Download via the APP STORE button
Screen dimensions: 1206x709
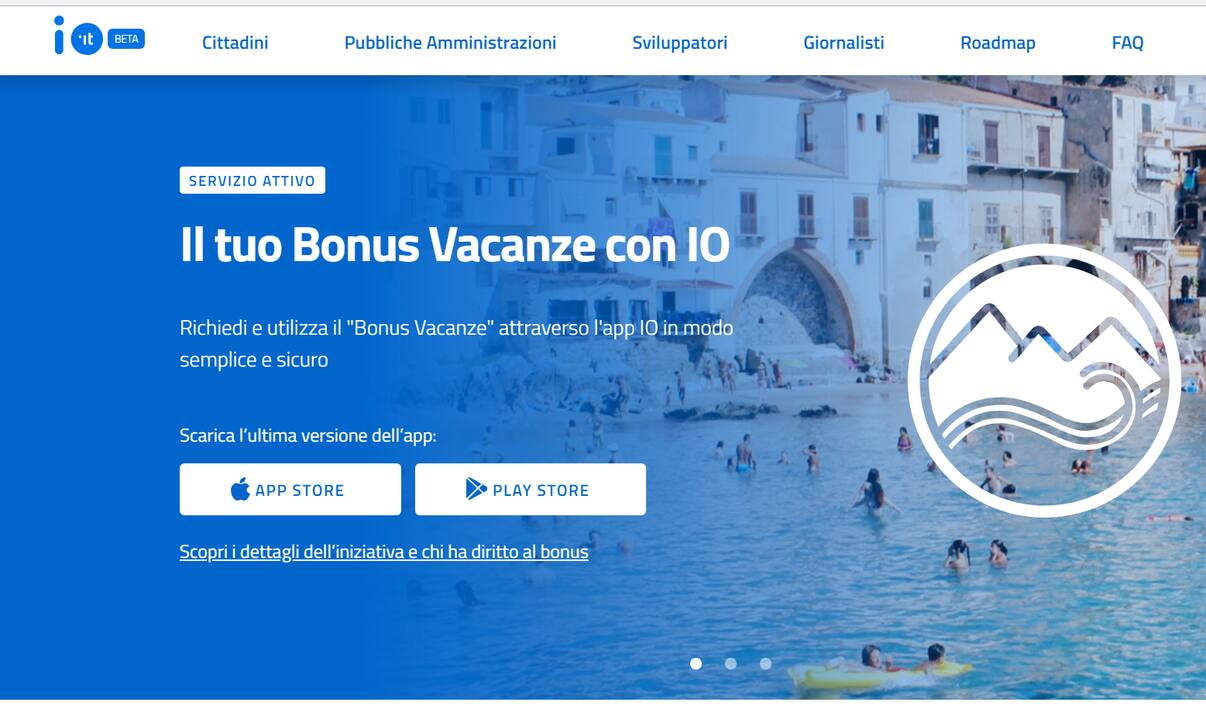(290, 489)
